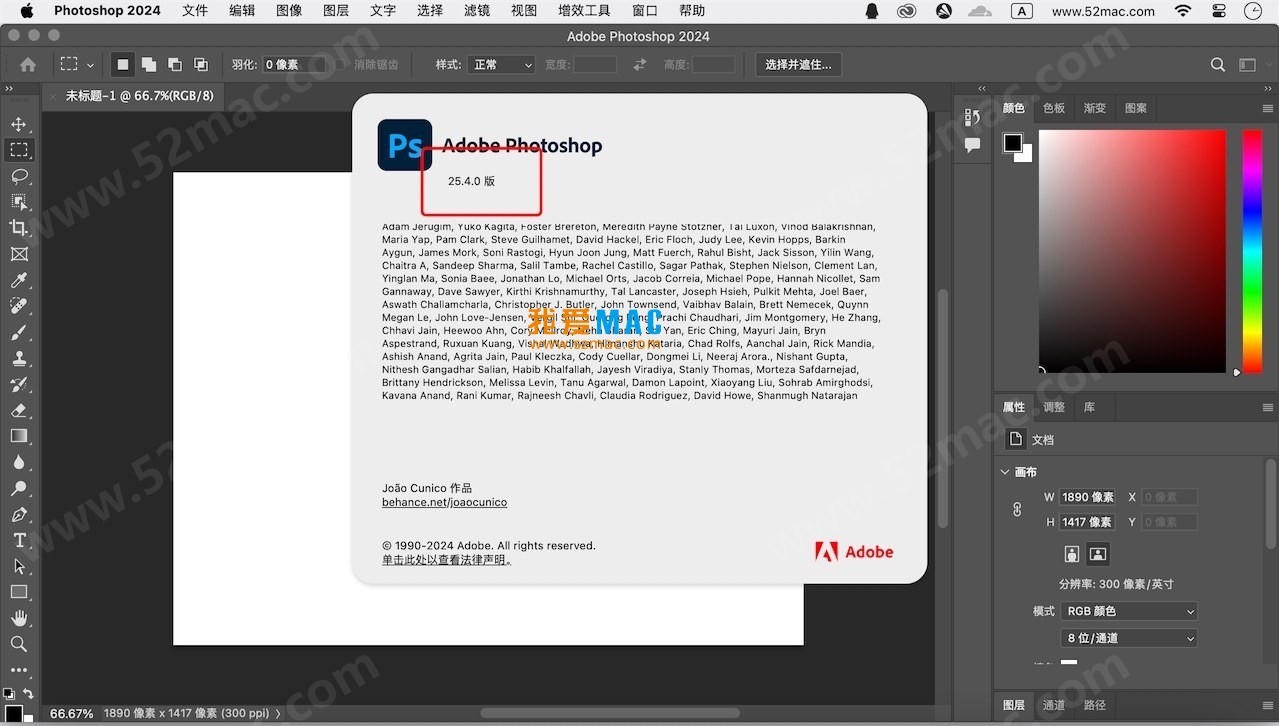Open the behance.net/joaocunico link
Viewport: 1279px width, 726px height.
[444, 501]
